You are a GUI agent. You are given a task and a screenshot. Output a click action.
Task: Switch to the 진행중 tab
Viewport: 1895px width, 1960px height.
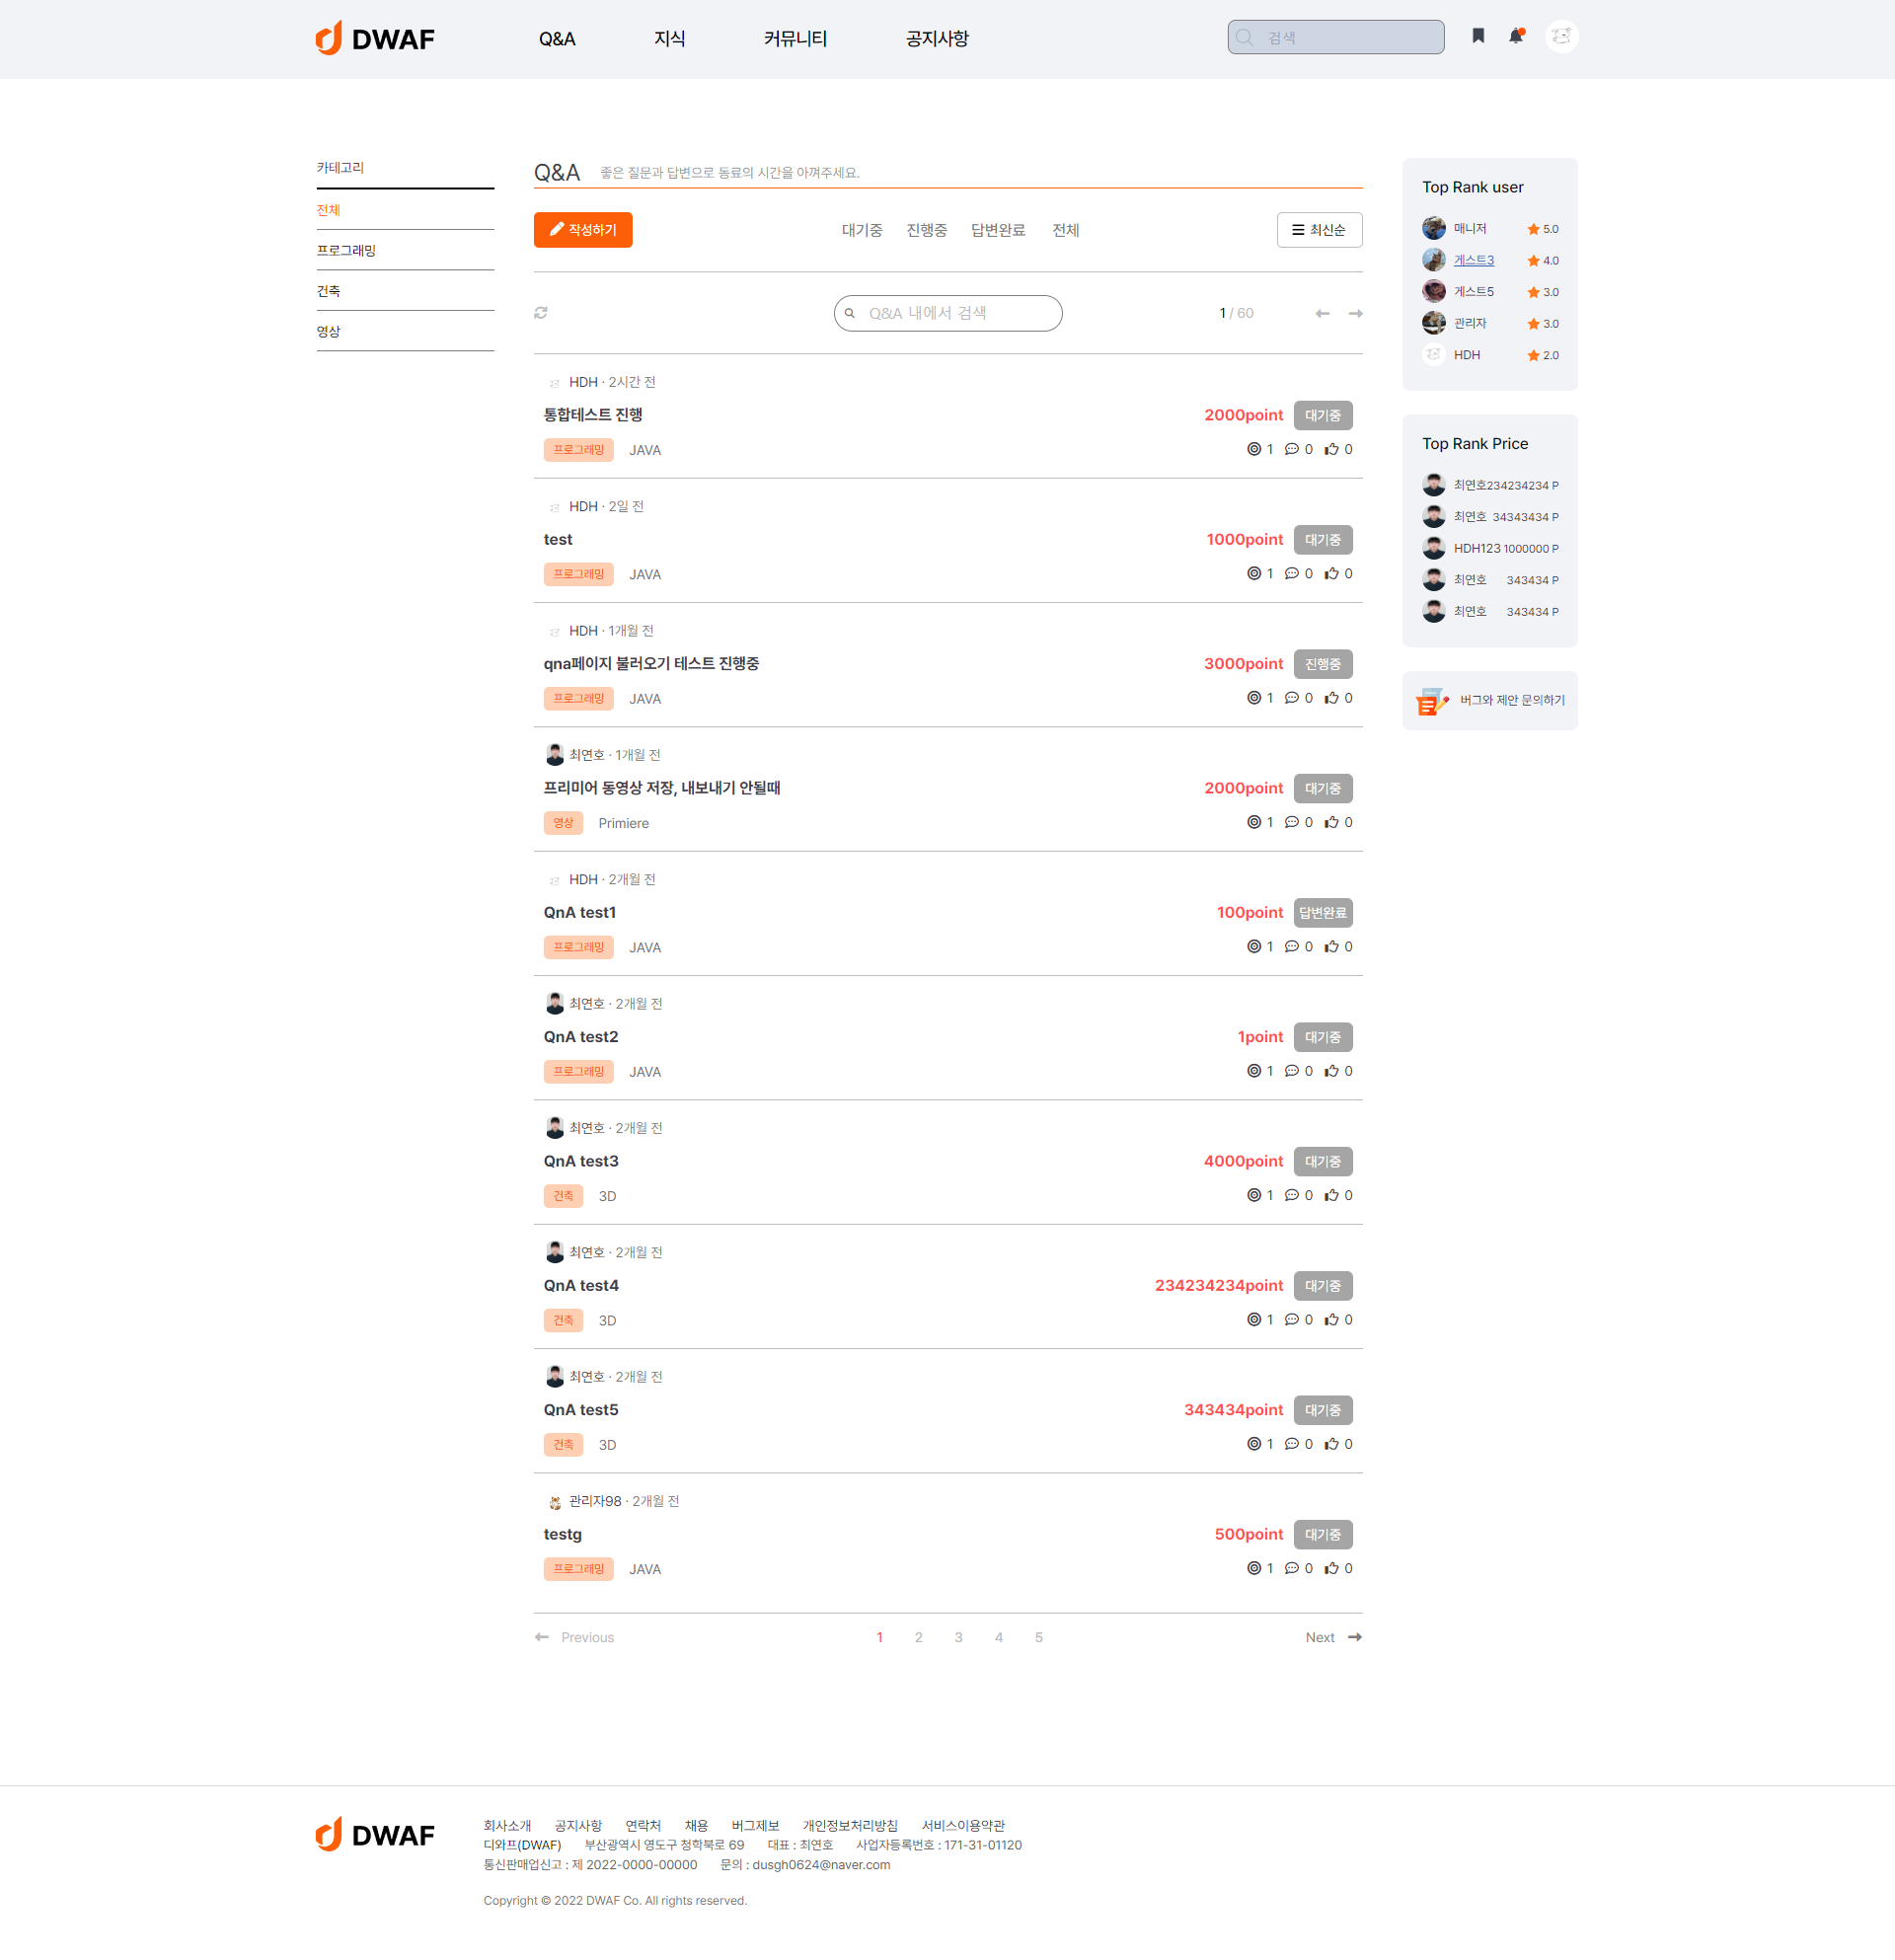coord(925,230)
